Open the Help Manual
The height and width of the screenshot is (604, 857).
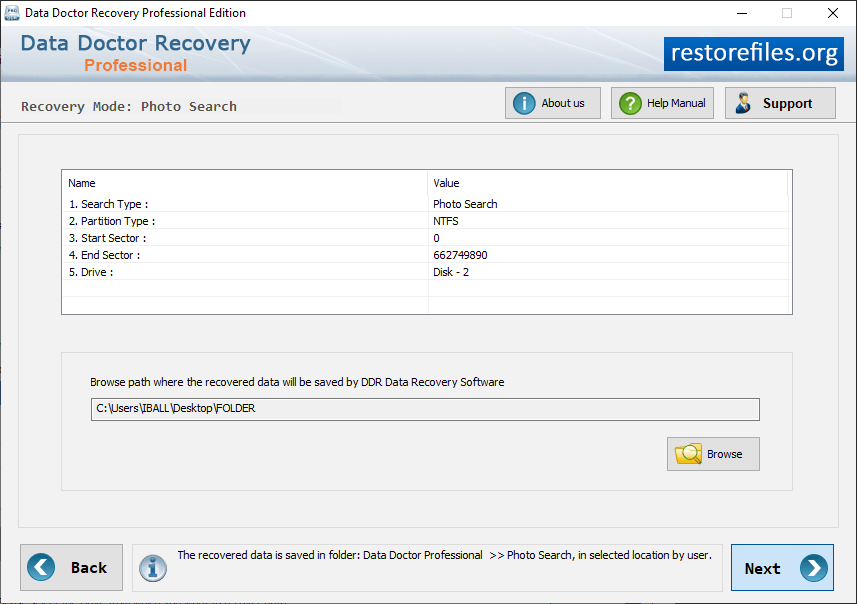pos(662,103)
